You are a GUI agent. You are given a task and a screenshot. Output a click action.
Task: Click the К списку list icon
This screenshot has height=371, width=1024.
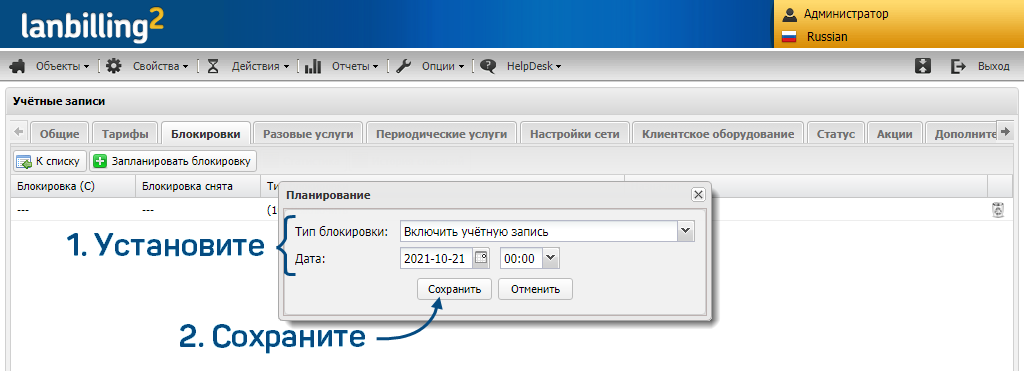24,161
